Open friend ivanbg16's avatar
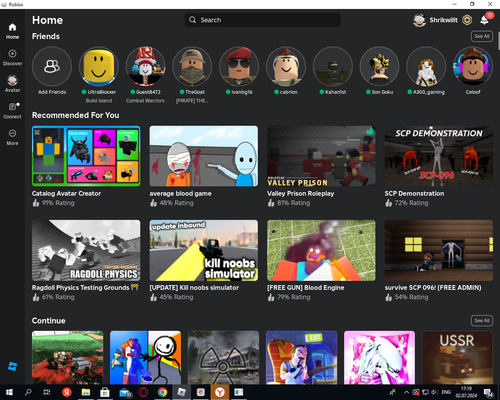Image resolution: width=500 pixels, height=400 pixels. 239,66
